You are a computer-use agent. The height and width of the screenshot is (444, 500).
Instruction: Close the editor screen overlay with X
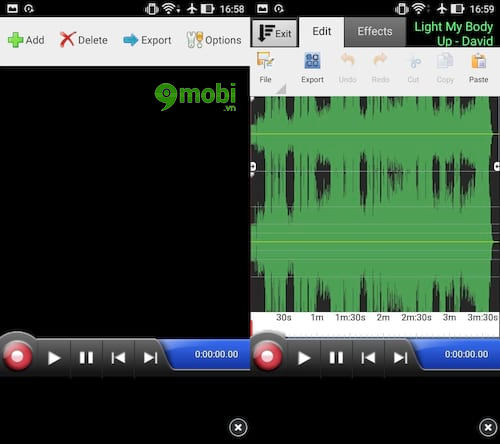488,427
